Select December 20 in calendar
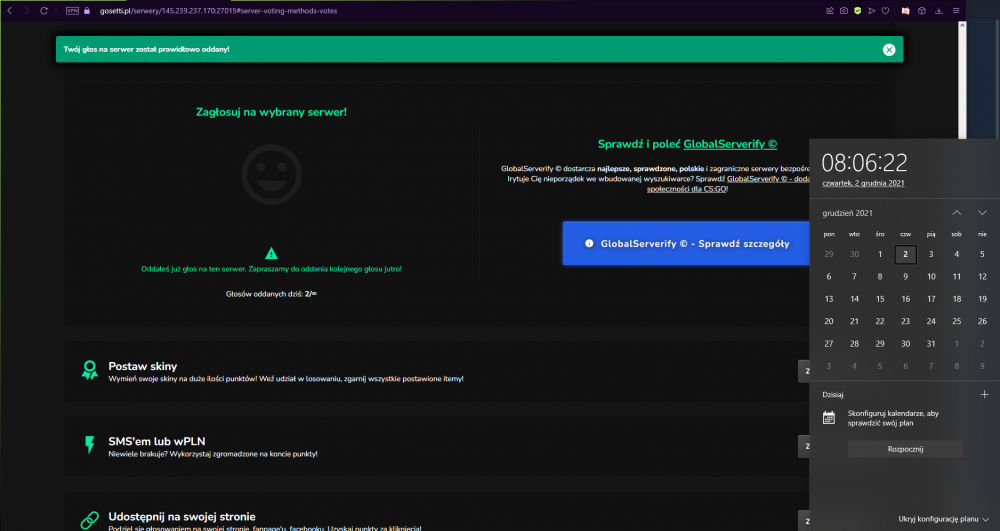1000x531 pixels. [x=829, y=321]
